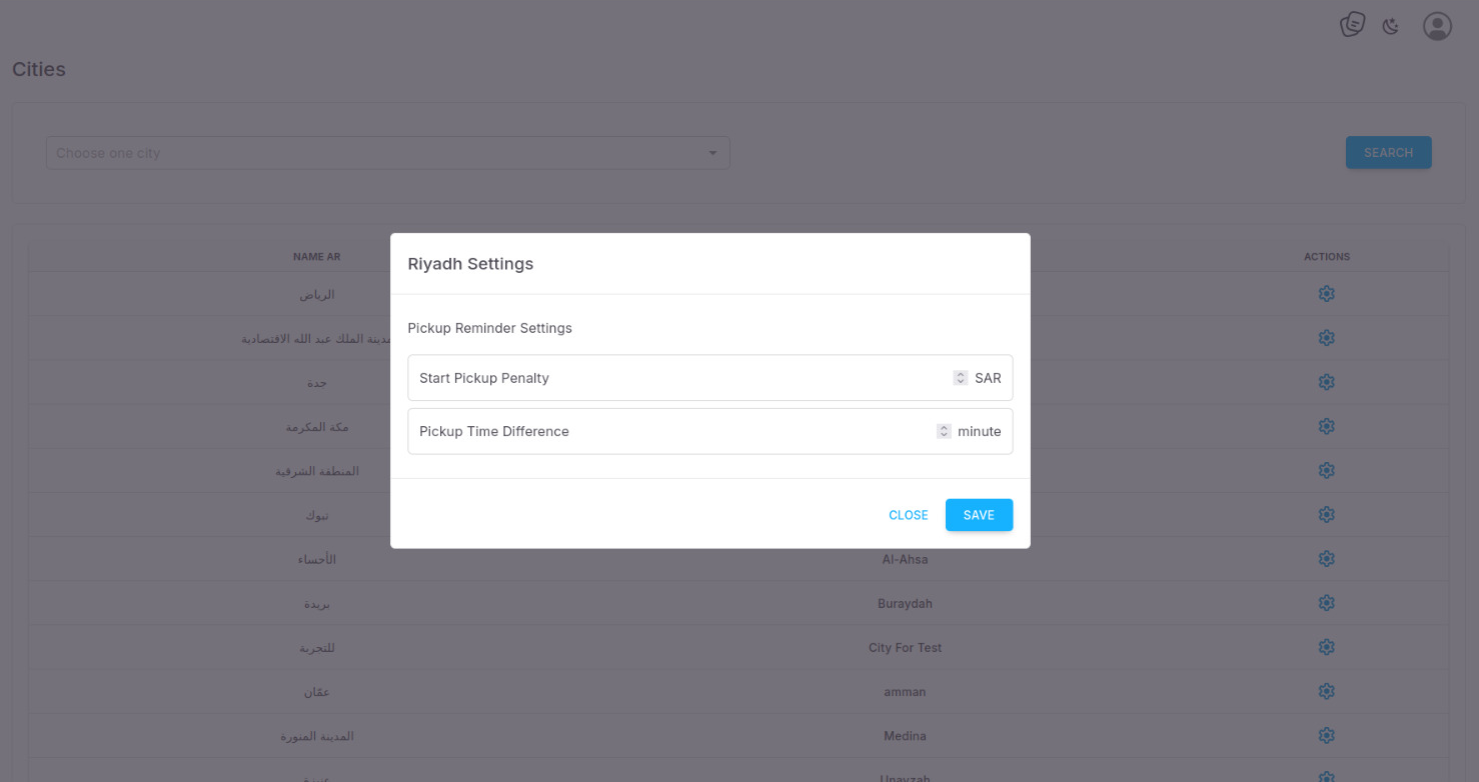The width and height of the screenshot is (1479, 782).
Task: Adjust the Start Pickup Penalty spinner
Action: pyautogui.click(x=960, y=378)
